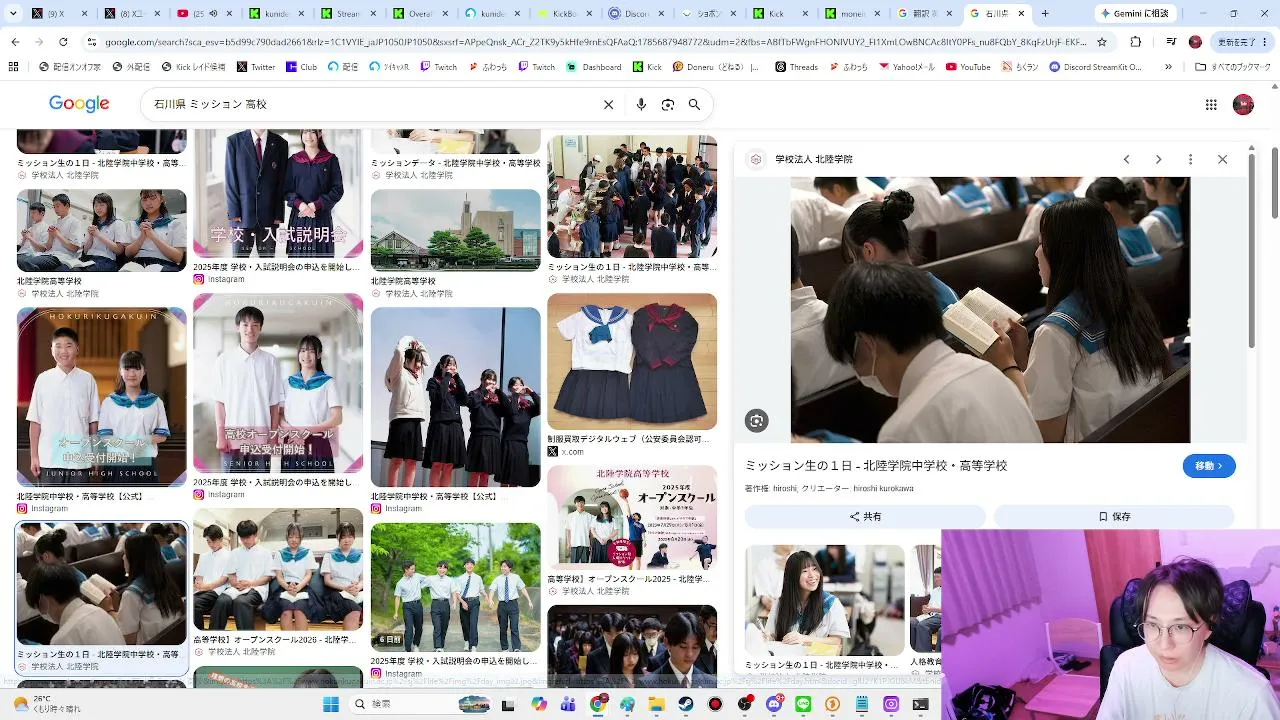The width and height of the screenshot is (1280, 720).
Task: Mute audio on the YouTube tab
Action: pyautogui.click(x=213, y=14)
